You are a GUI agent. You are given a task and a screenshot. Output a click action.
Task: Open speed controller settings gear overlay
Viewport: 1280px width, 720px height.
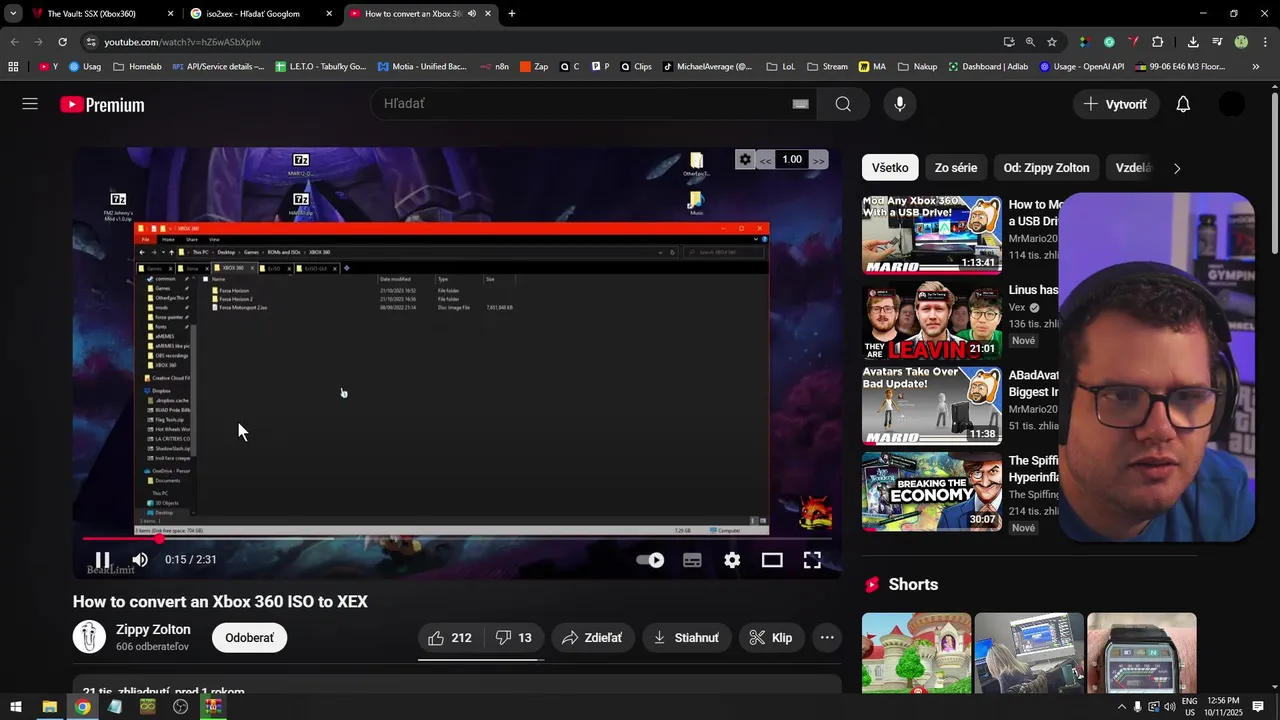(x=745, y=159)
